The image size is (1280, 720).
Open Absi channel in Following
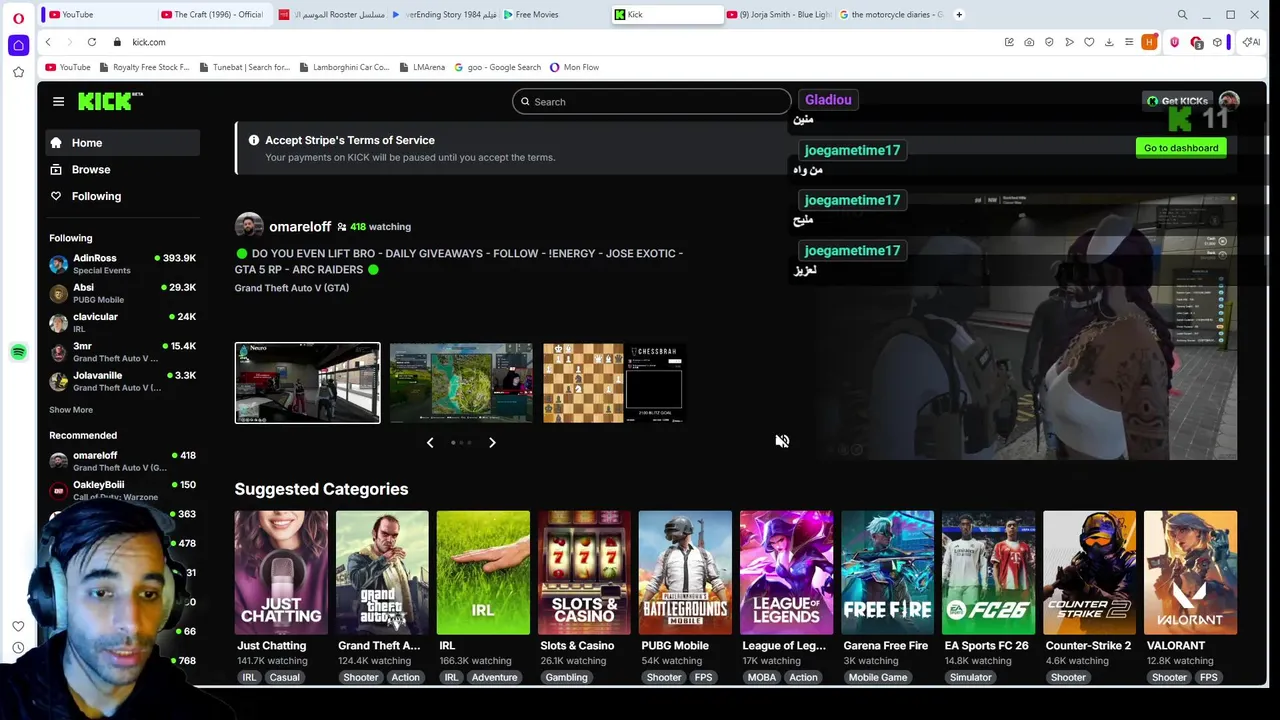click(x=122, y=293)
